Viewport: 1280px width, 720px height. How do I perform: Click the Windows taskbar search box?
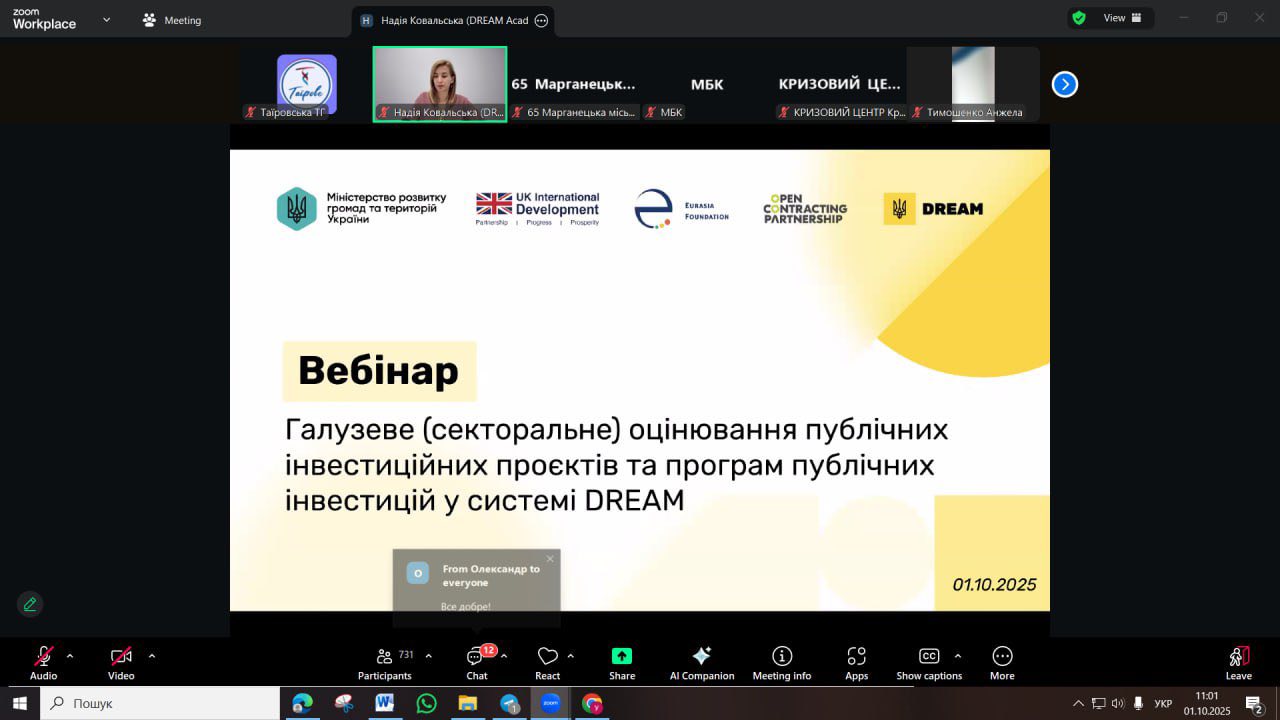pos(160,703)
